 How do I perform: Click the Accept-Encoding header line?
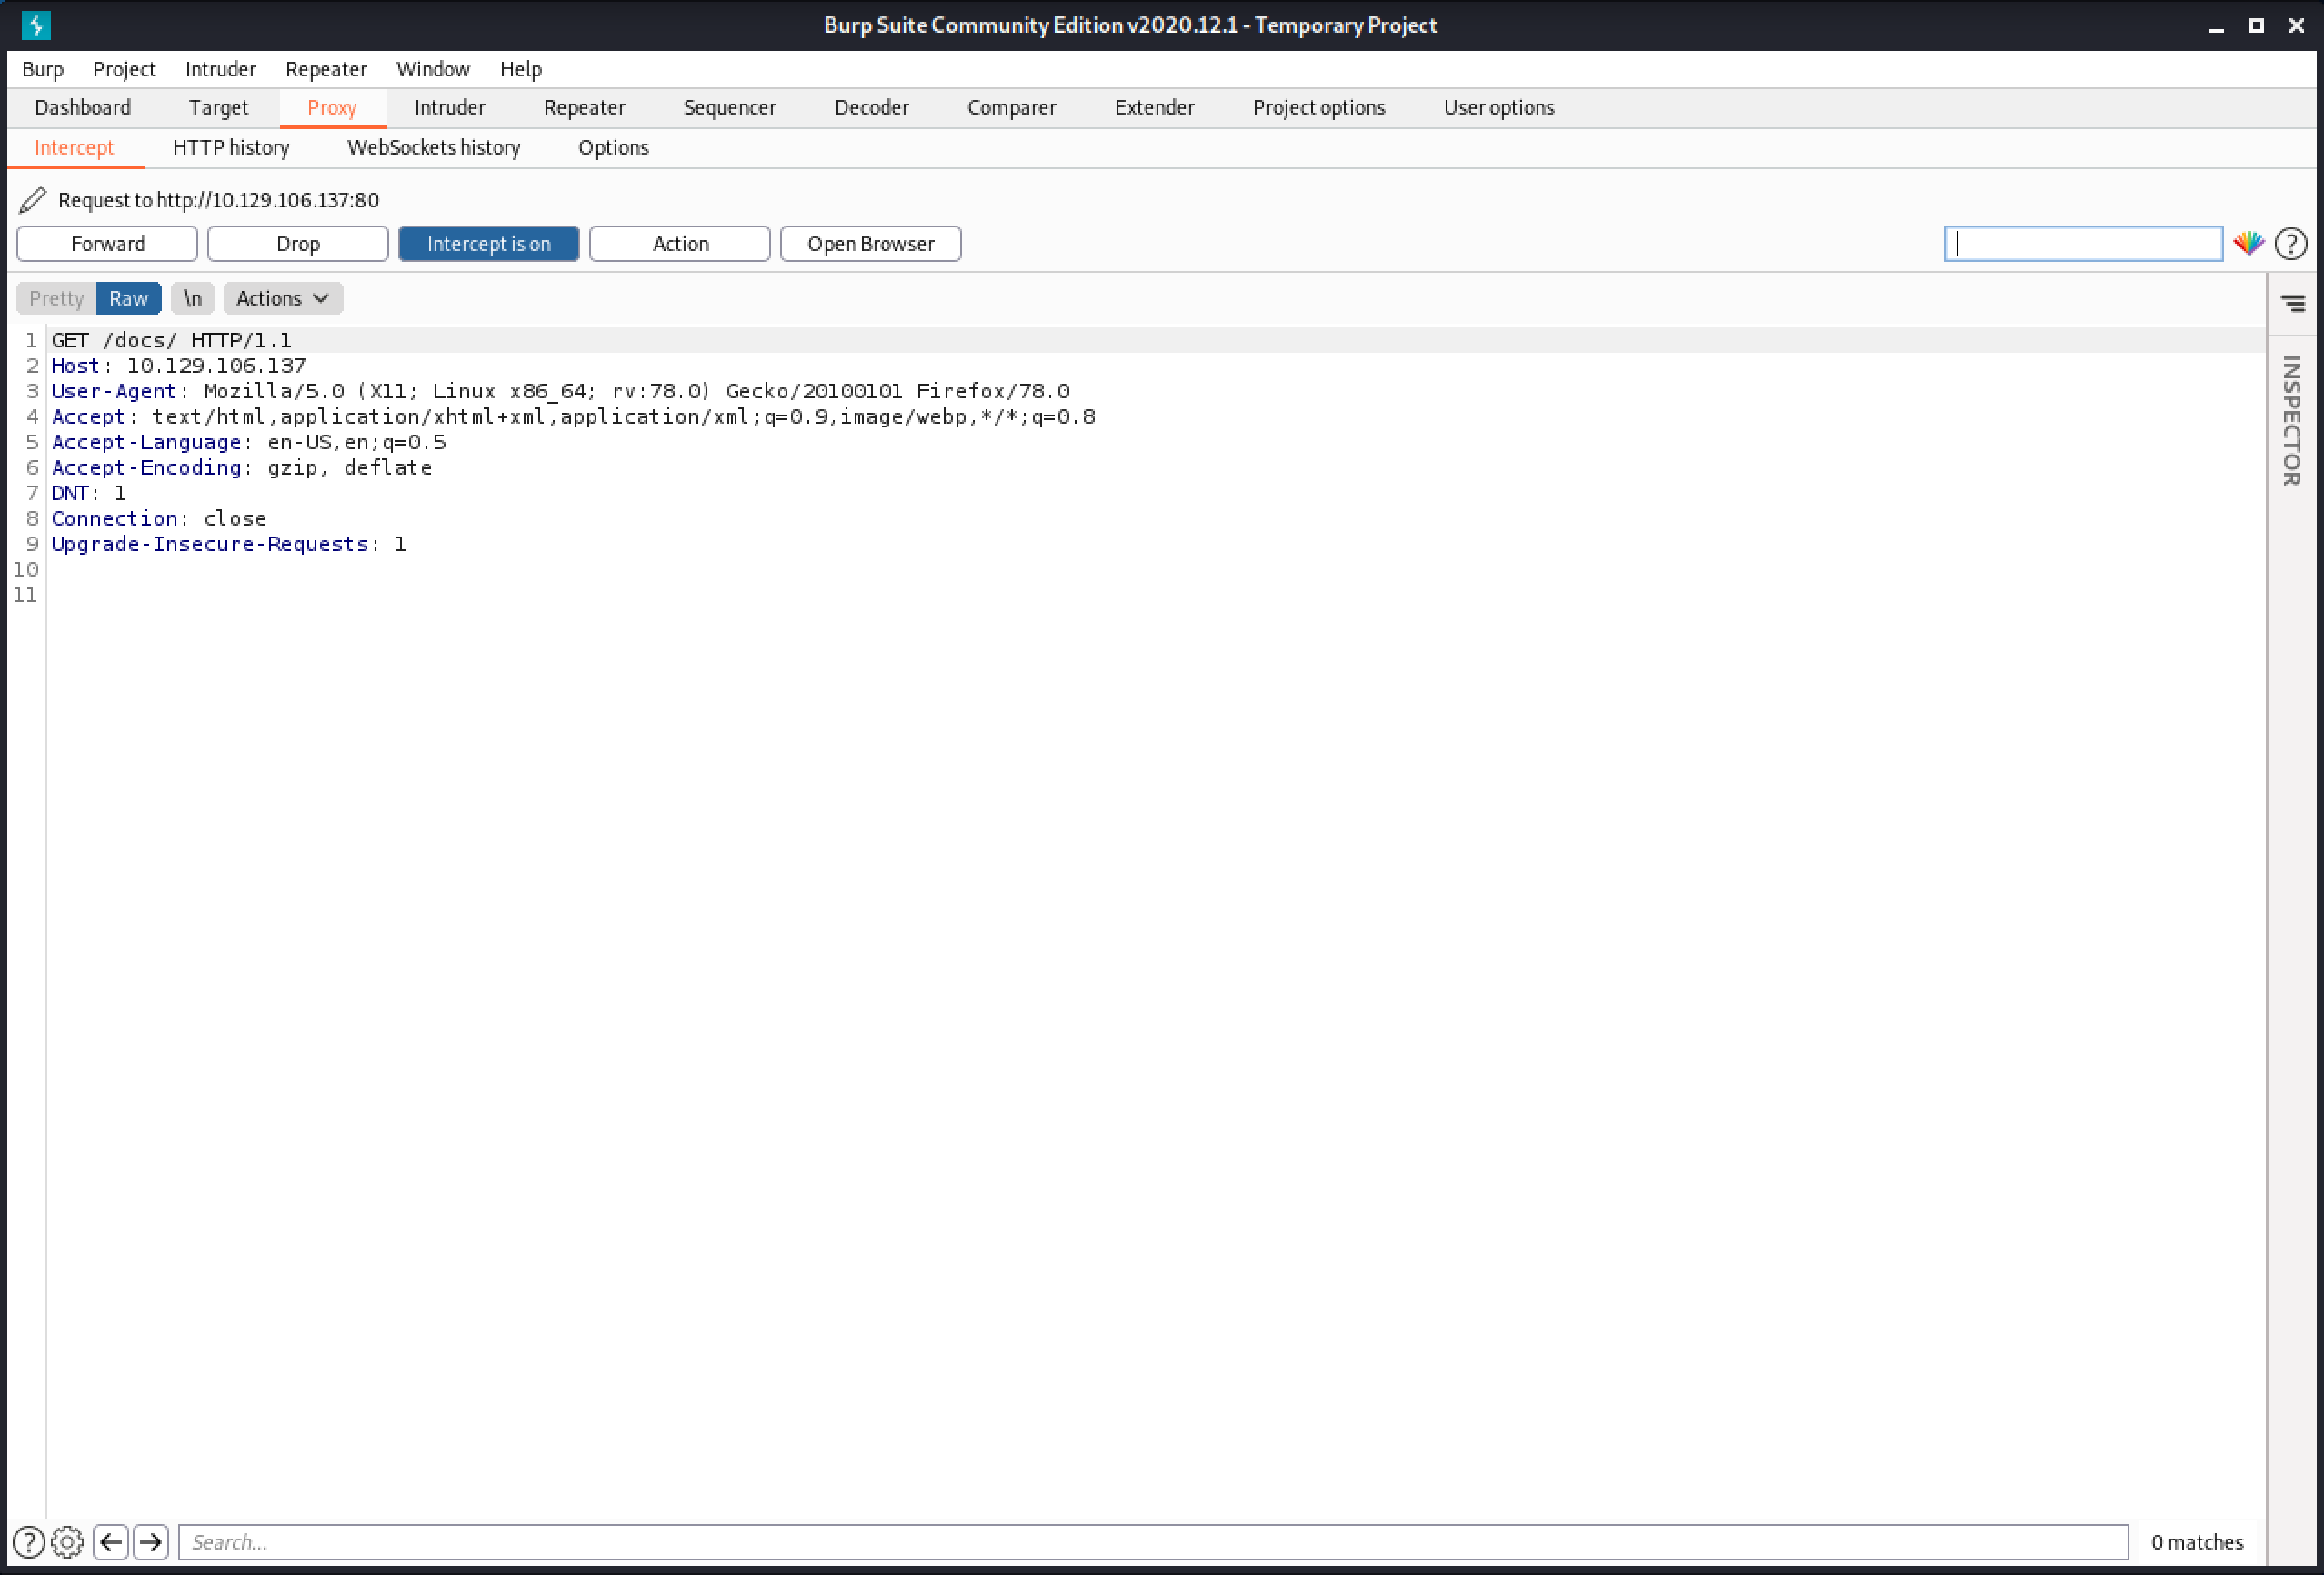(x=241, y=468)
